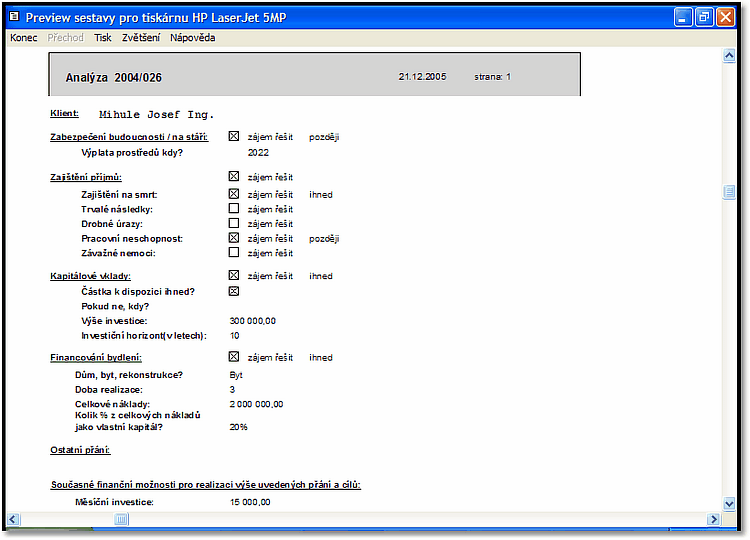Open the Konec menu
Viewport: 750px width, 540px height.
click(23, 38)
